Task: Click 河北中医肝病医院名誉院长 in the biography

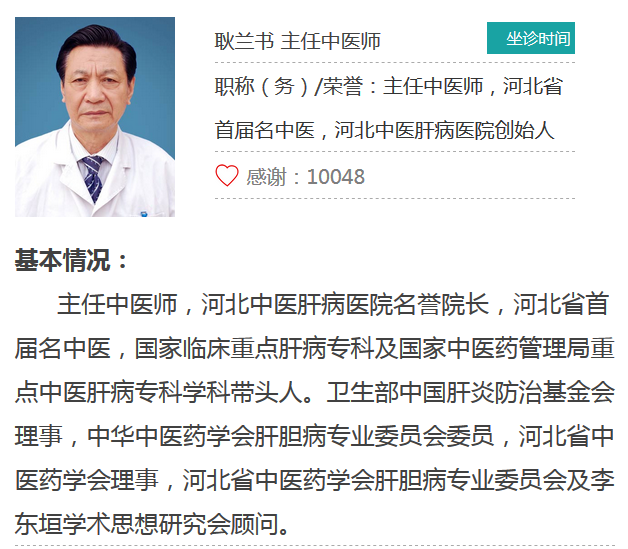Action: [x=345, y=304]
